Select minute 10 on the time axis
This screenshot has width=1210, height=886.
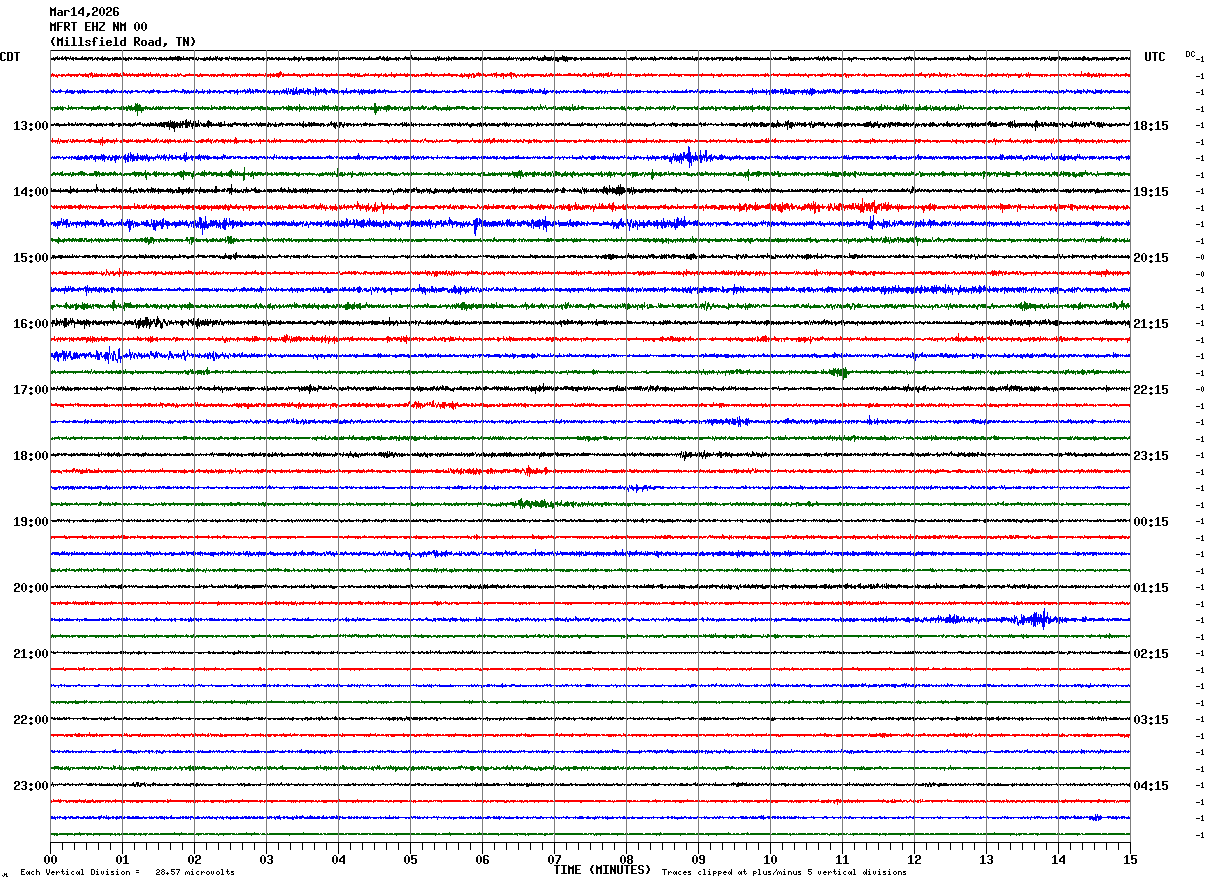click(x=770, y=860)
